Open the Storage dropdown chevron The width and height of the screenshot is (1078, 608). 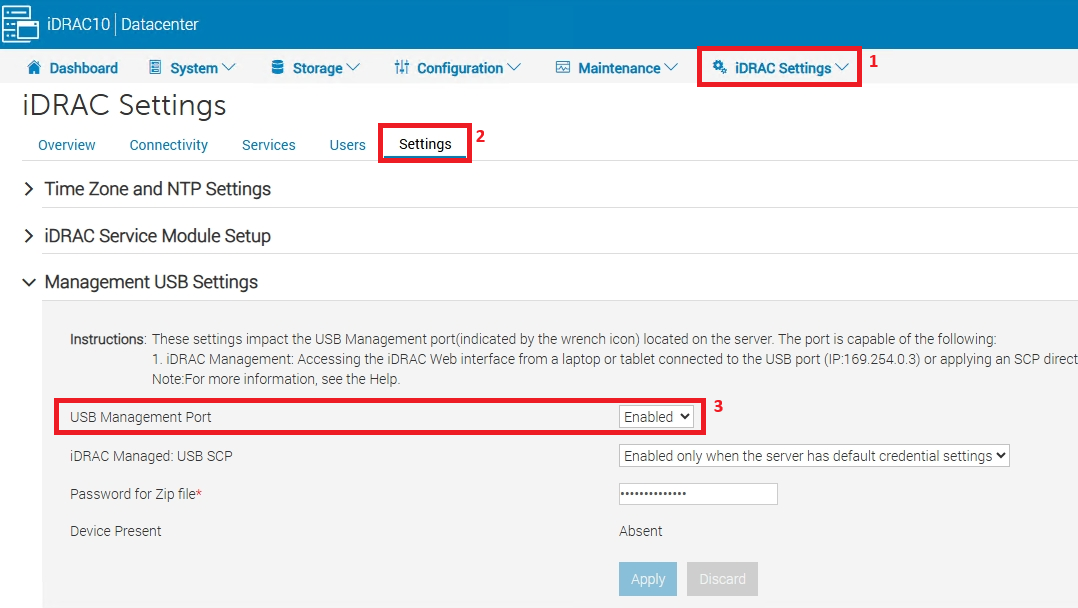(x=353, y=67)
